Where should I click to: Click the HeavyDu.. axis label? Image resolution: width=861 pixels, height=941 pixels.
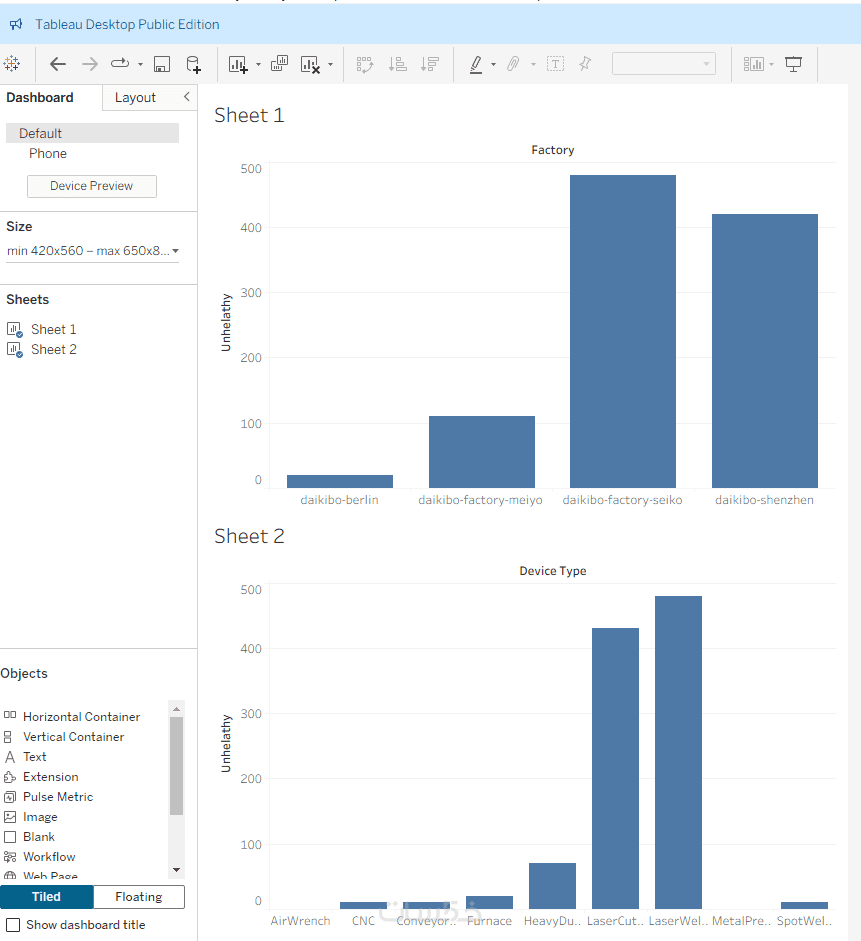[x=552, y=921]
